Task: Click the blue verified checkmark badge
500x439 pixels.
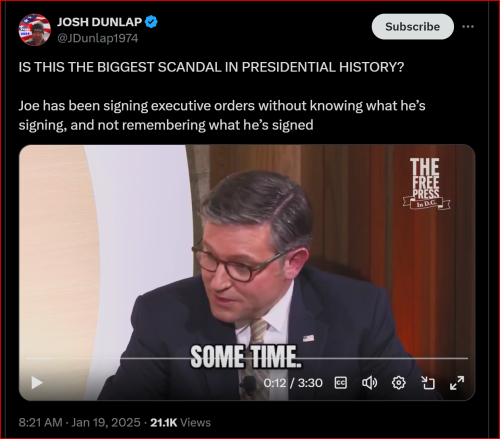Action: [x=151, y=22]
